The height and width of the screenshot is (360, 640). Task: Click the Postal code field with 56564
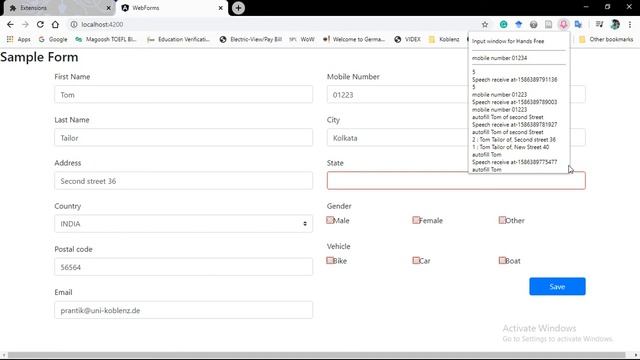[184, 267]
